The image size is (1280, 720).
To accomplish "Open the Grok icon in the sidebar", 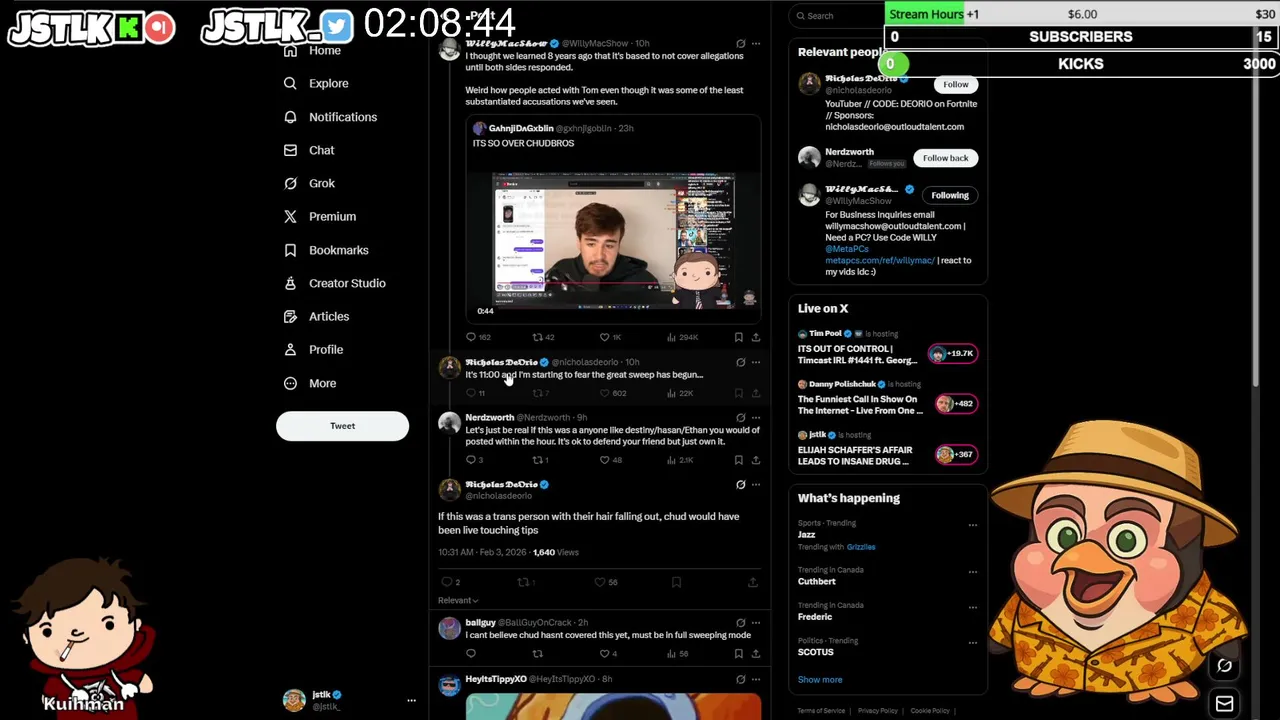I will tap(290, 183).
